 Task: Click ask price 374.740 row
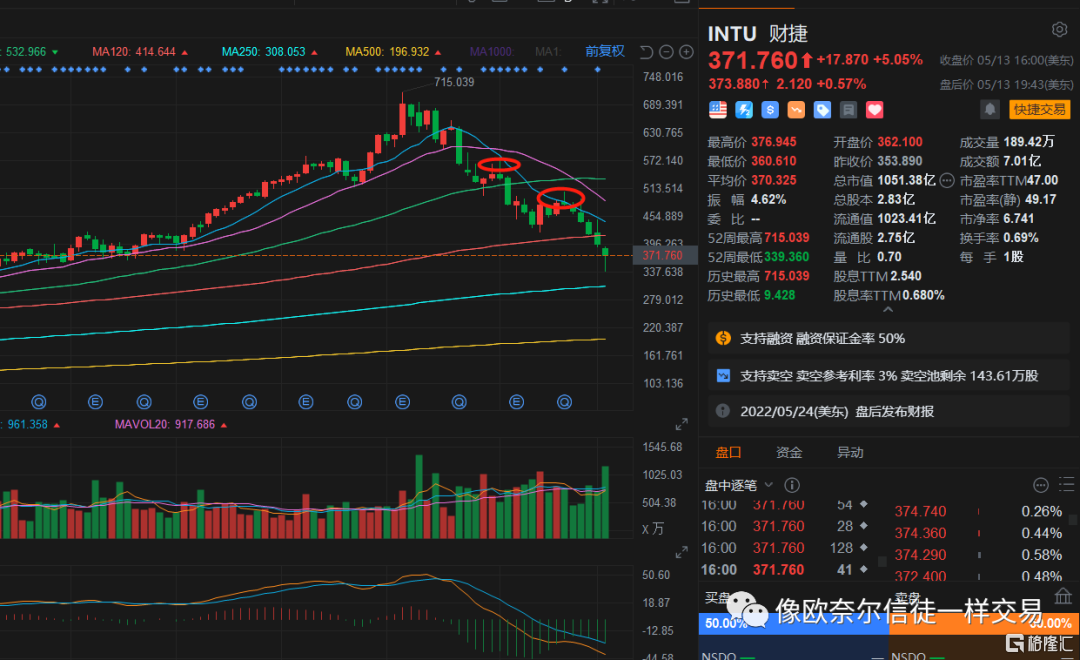978,512
